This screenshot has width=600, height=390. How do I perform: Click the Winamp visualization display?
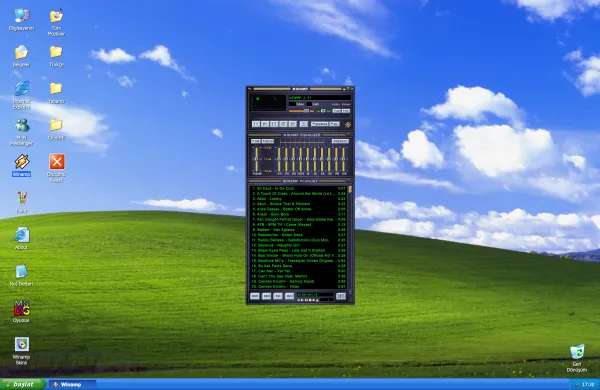[x=268, y=103]
